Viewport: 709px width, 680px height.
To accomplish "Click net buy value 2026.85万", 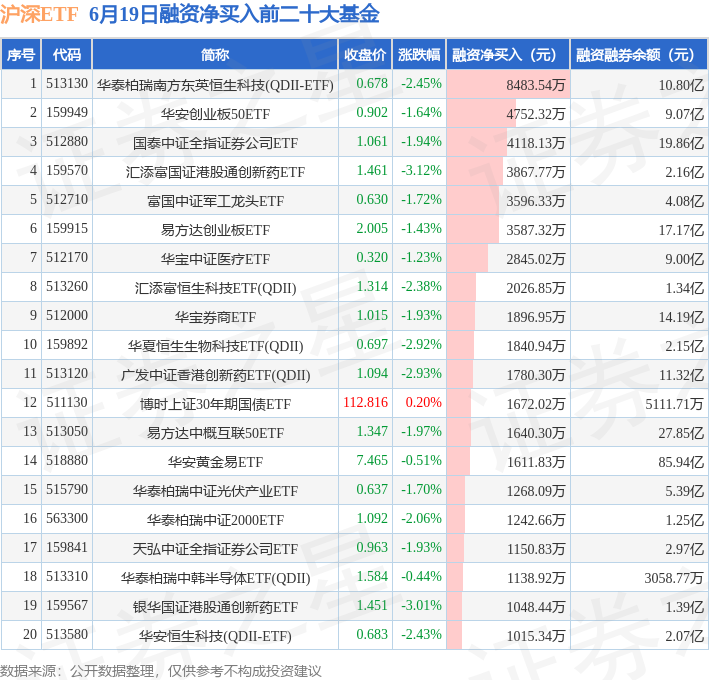I will pyautogui.click(x=535, y=288).
